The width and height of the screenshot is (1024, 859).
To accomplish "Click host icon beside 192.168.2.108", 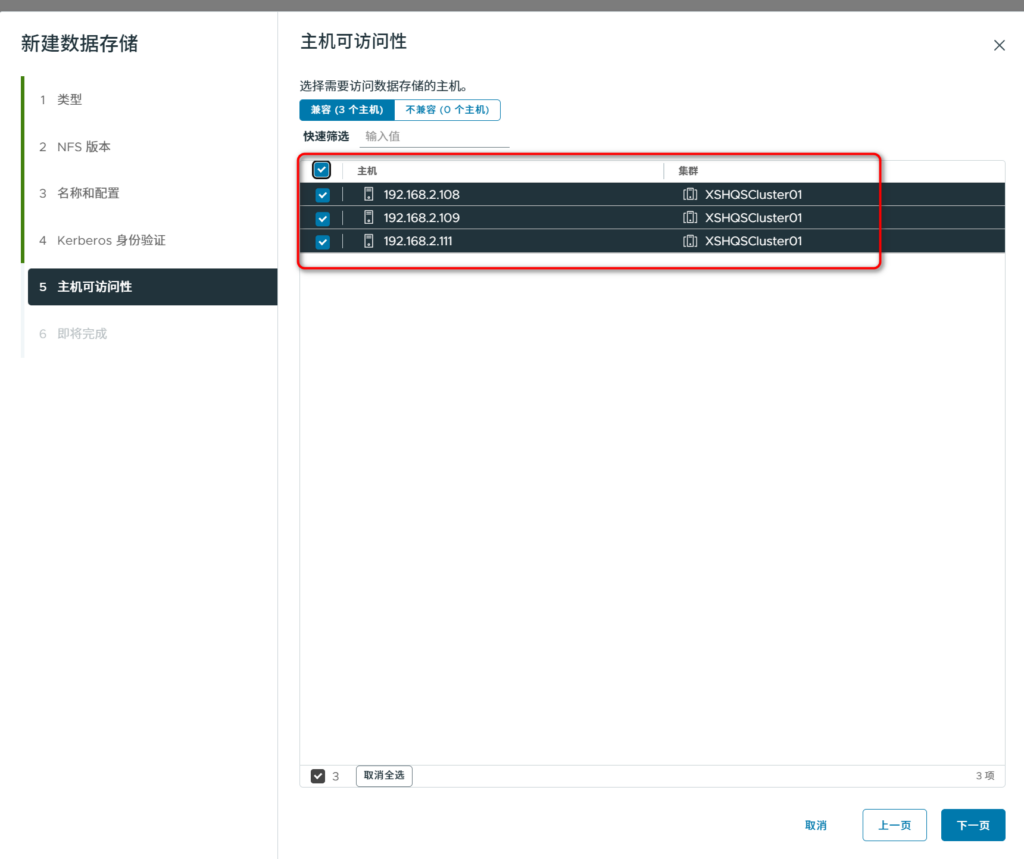I will pyautogui.click(x=368, y=195).
